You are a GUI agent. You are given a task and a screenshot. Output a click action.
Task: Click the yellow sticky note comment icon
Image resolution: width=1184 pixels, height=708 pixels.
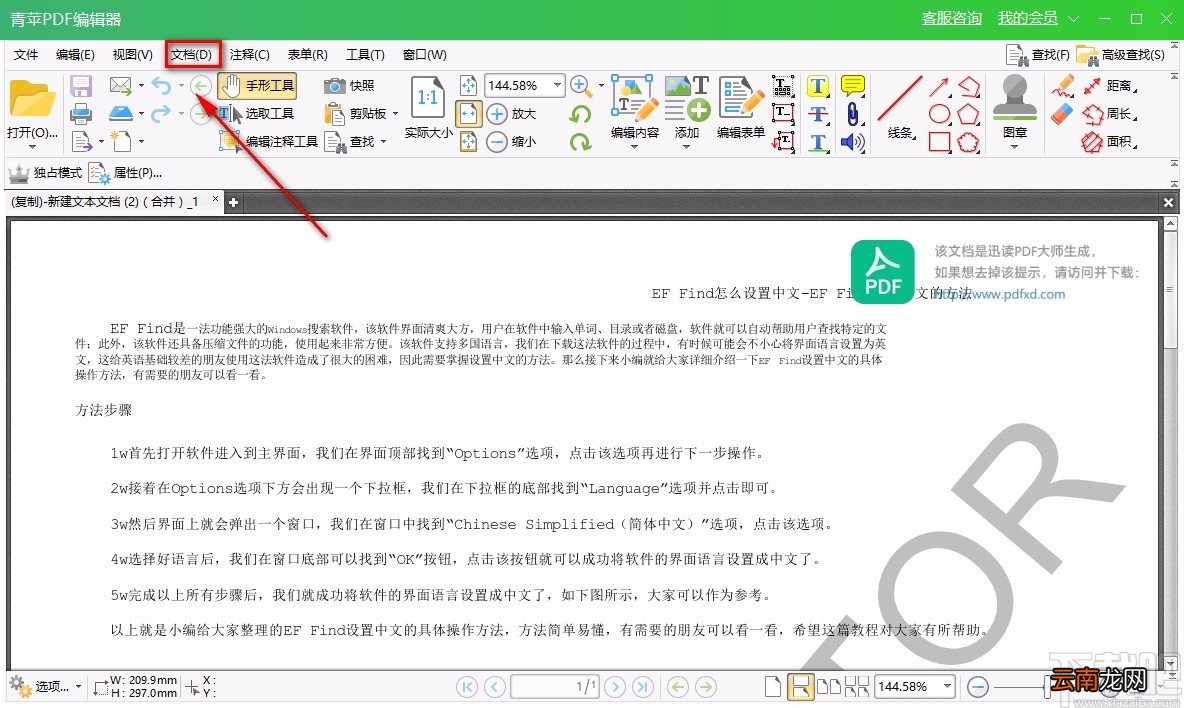point(853,85)
